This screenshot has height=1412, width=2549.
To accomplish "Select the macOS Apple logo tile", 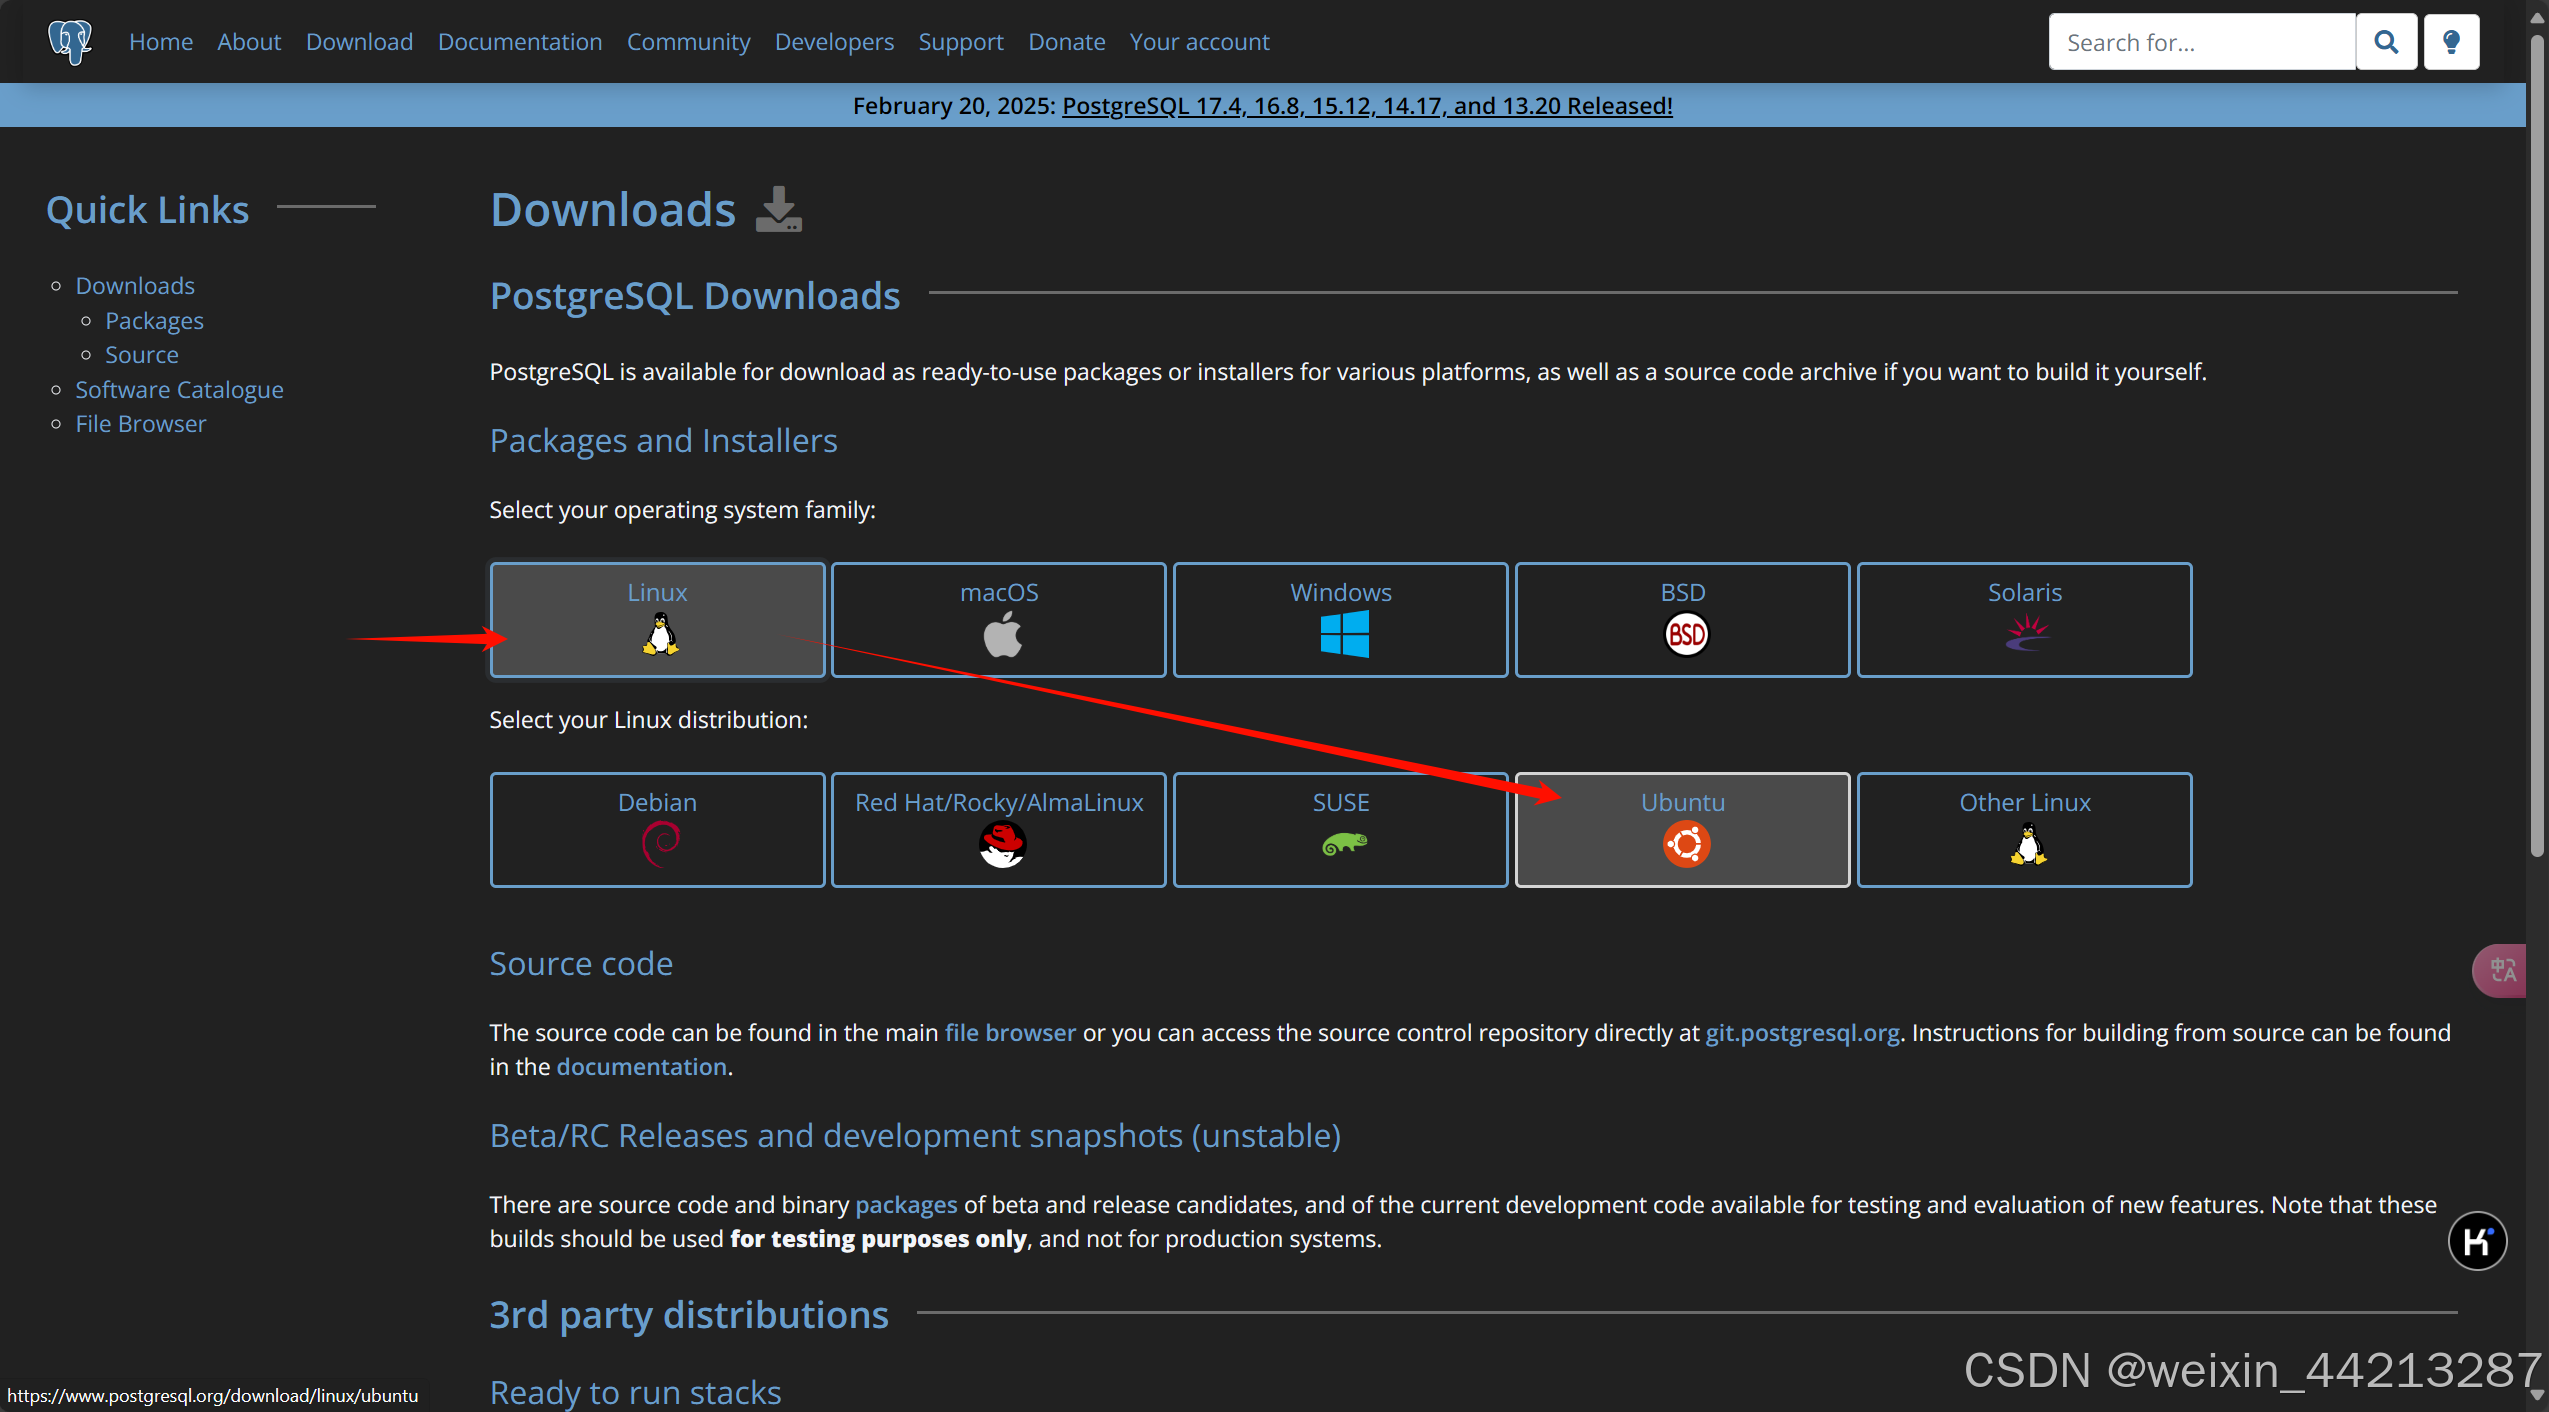I will click(998, 620).
